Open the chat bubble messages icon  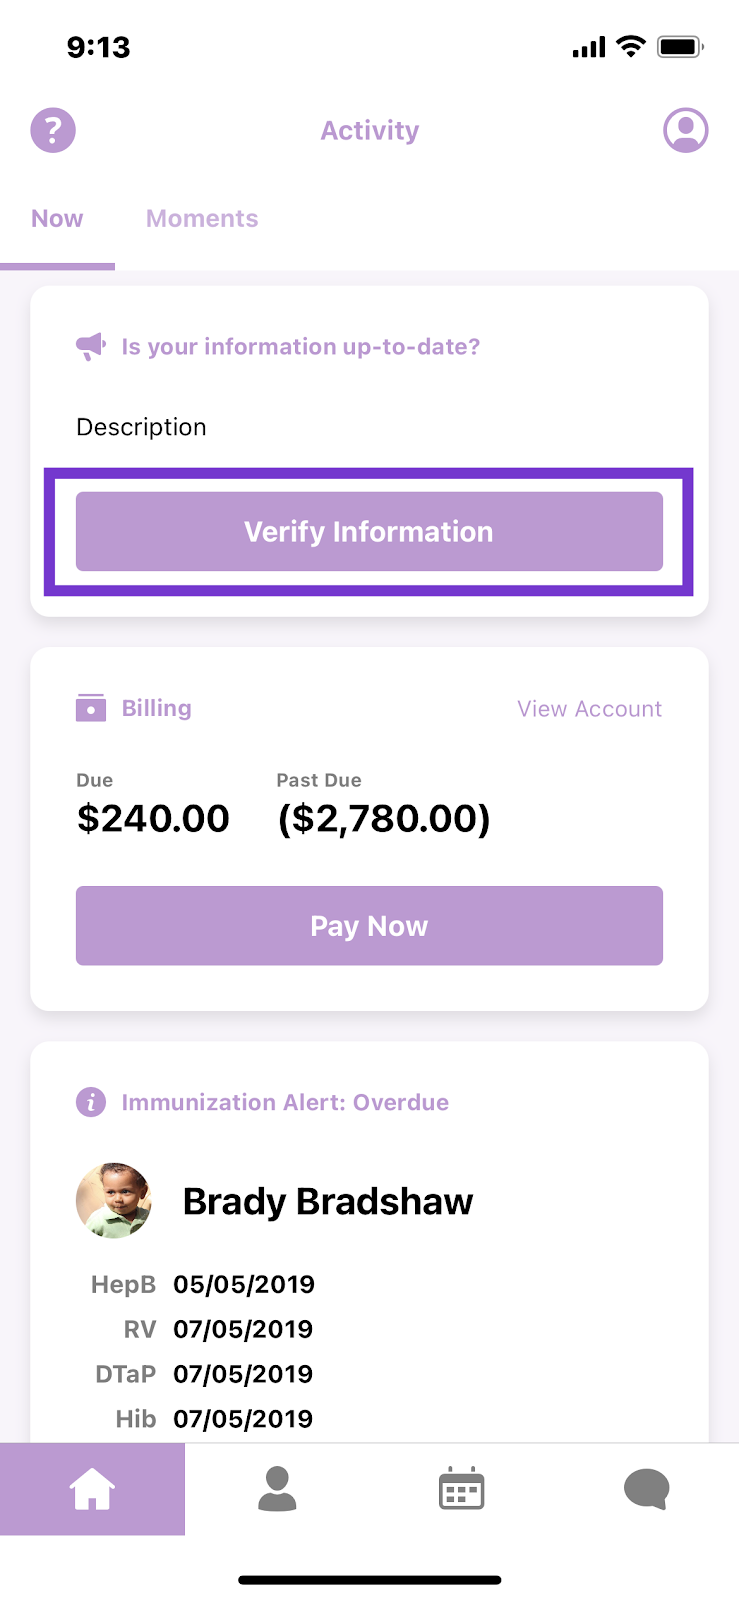(646, 1489)
